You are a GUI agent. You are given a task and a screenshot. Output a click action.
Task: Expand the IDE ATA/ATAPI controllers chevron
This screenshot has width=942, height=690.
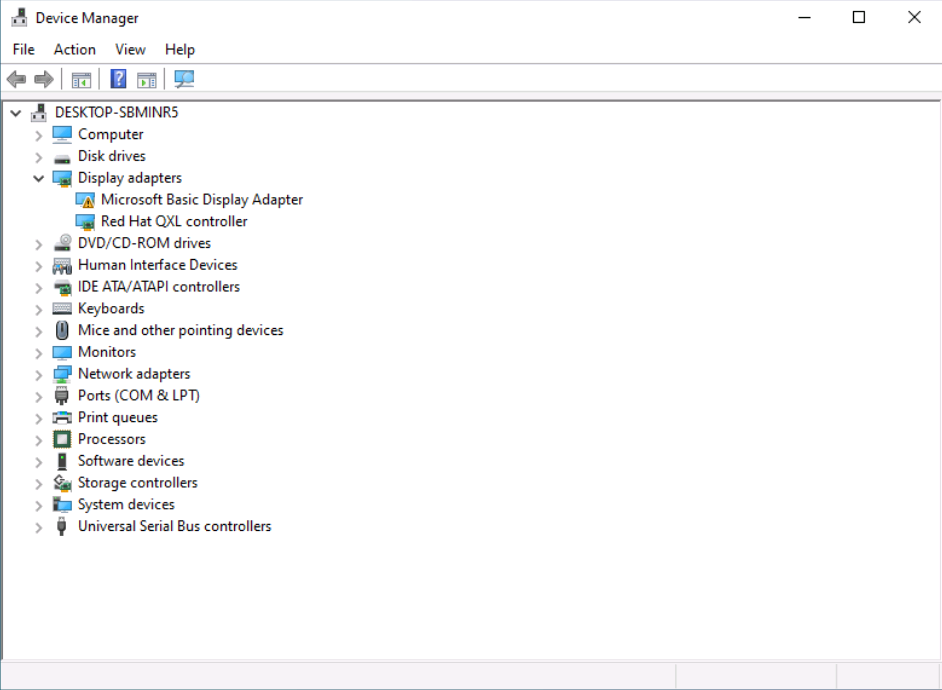click(x=38, y=288)
